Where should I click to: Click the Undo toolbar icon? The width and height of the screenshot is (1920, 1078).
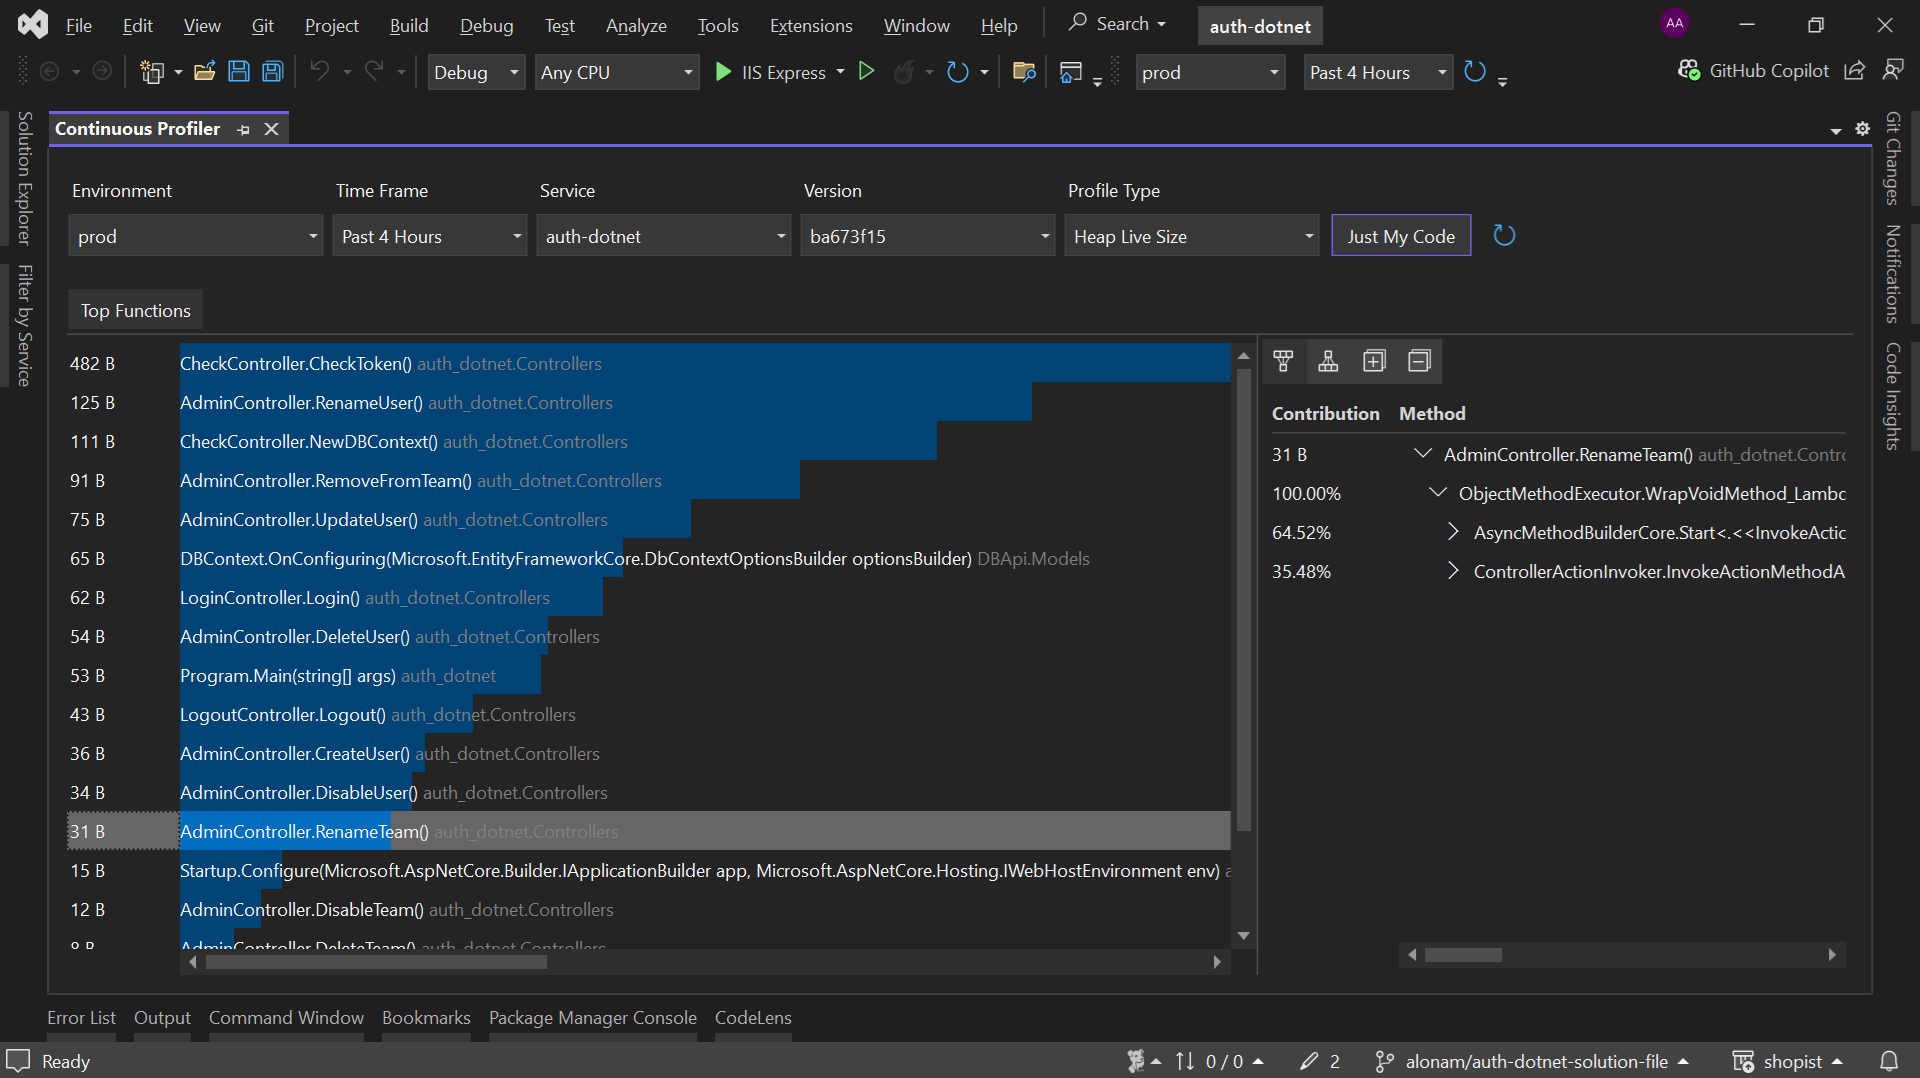319,71
